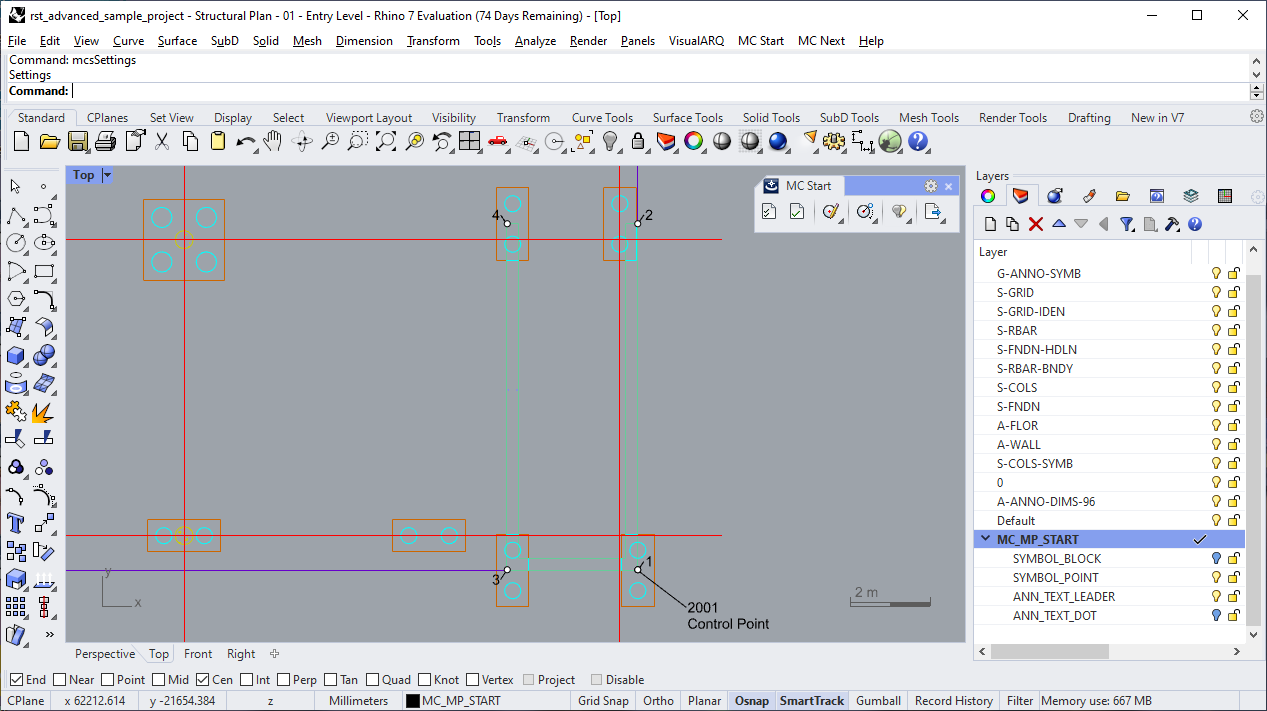Enable the Int osnap checkbox

click(x=246, y=680)
